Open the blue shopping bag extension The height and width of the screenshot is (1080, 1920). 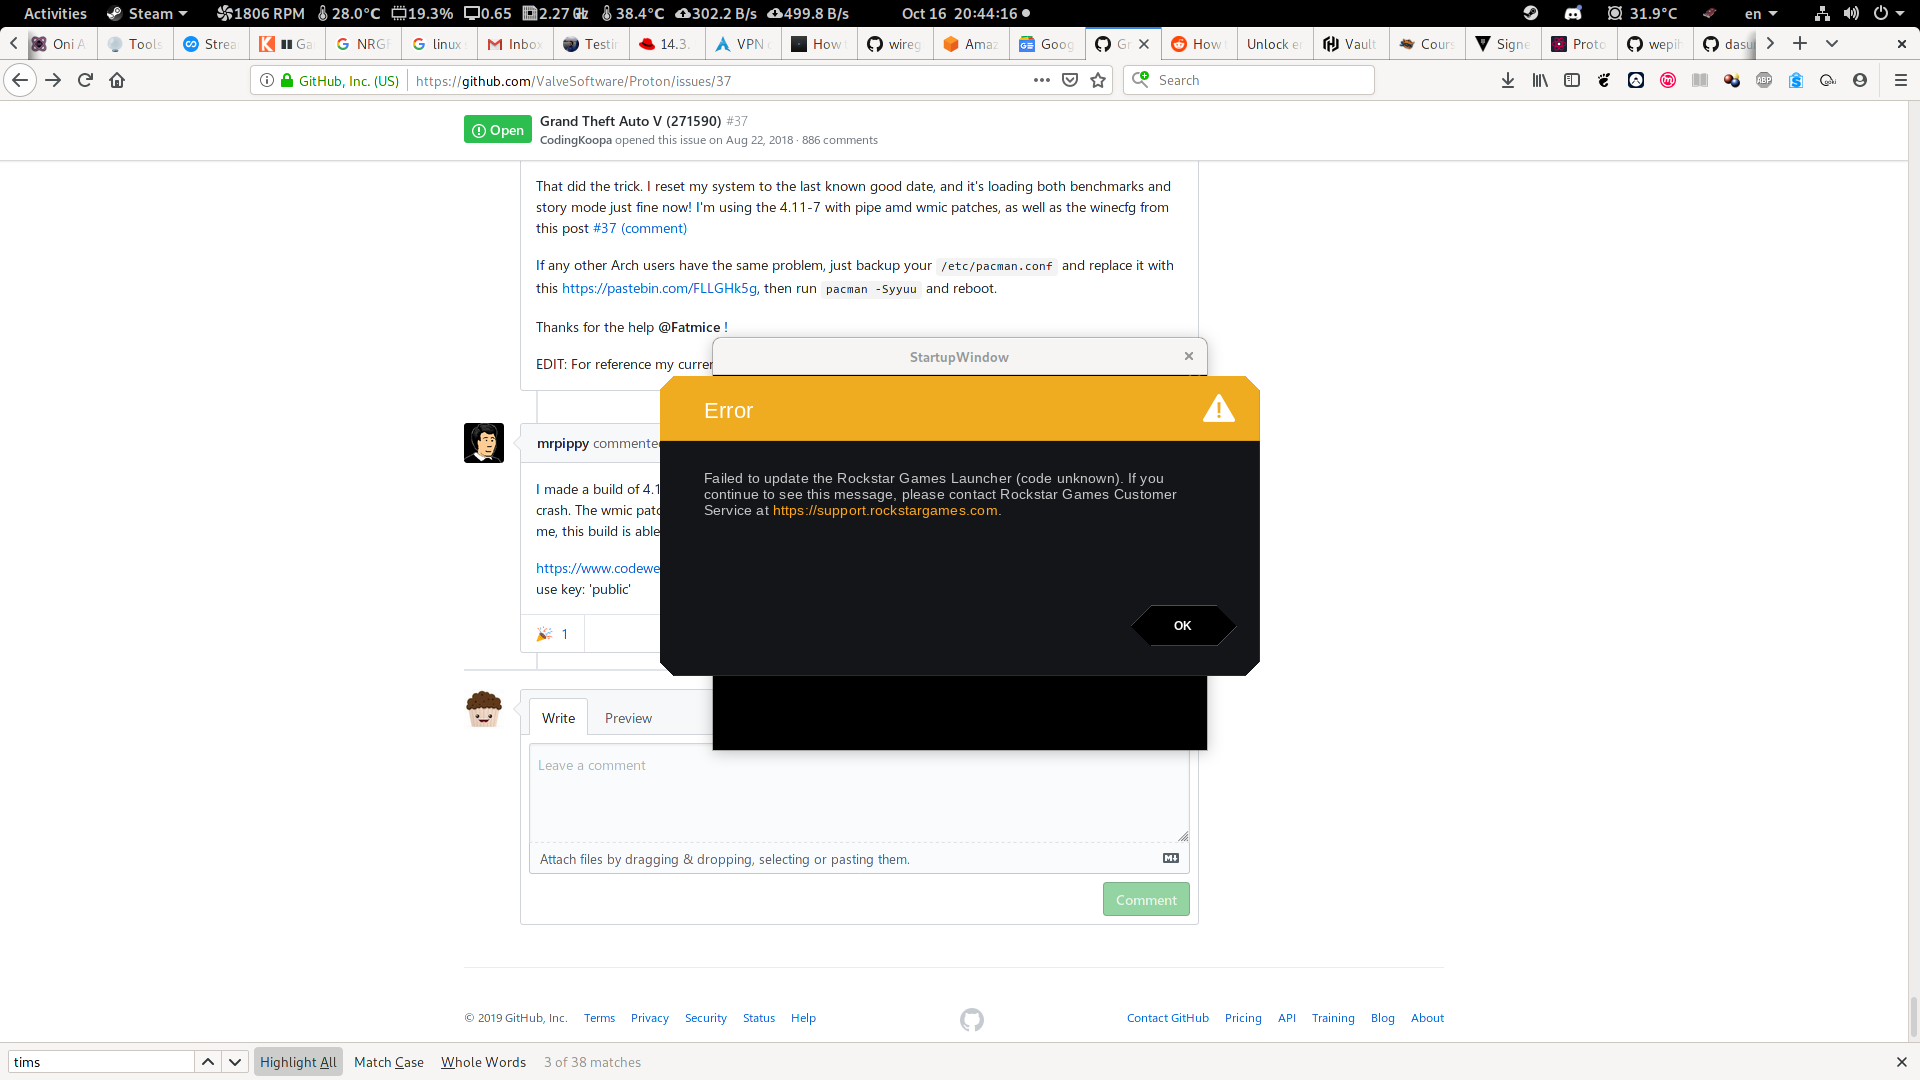pyautogui.click(x=1796, y=80)
